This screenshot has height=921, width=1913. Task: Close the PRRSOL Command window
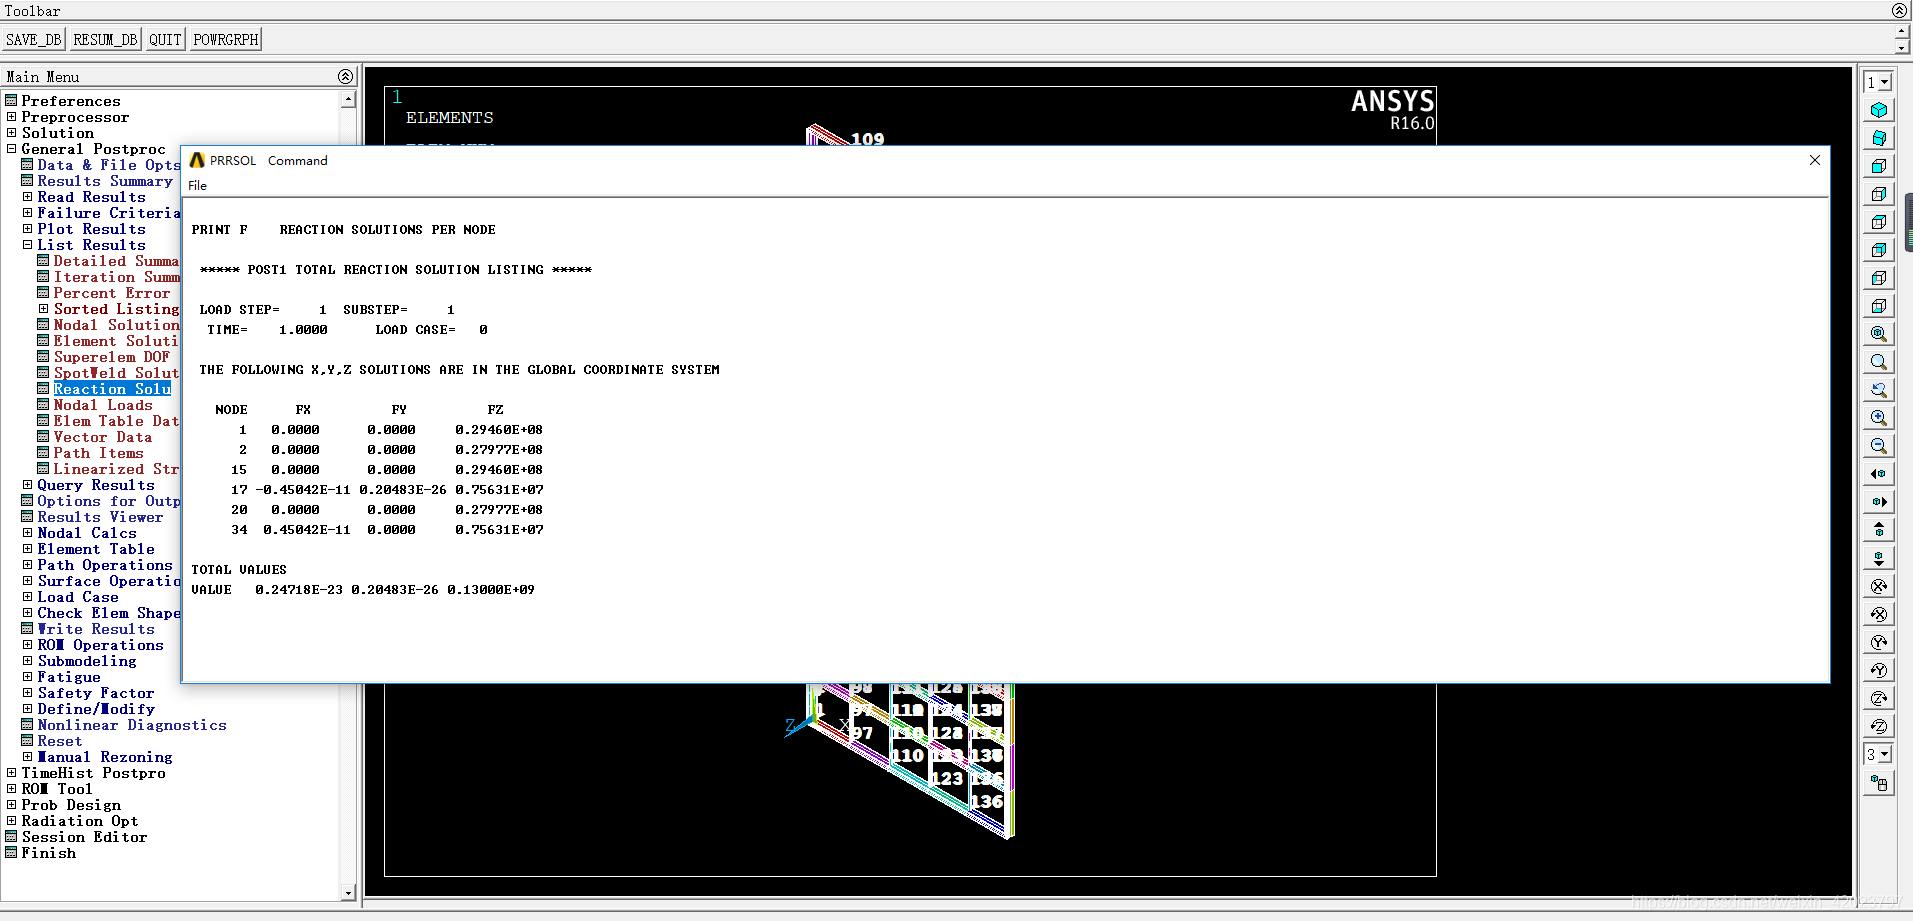[x=1815, y=160]
